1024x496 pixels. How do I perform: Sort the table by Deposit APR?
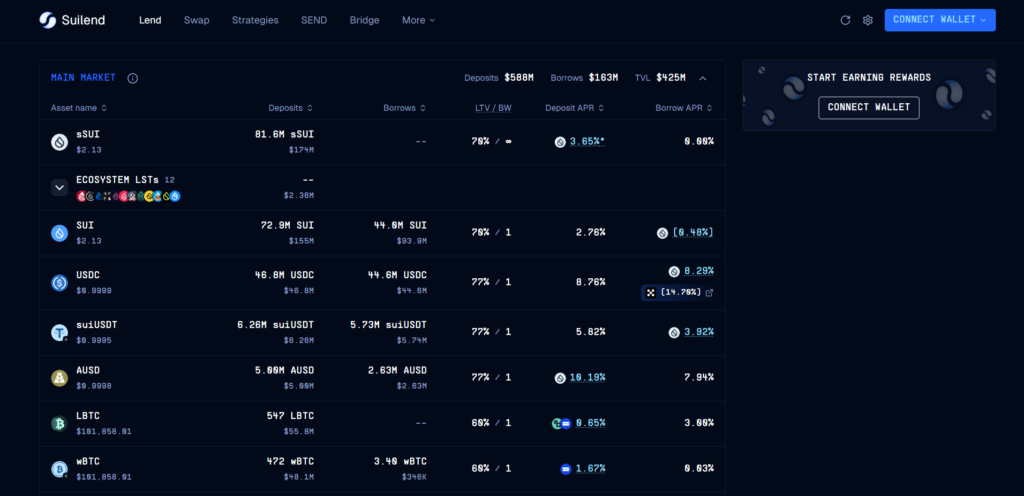pyautogui.click(x=574, y=108)
